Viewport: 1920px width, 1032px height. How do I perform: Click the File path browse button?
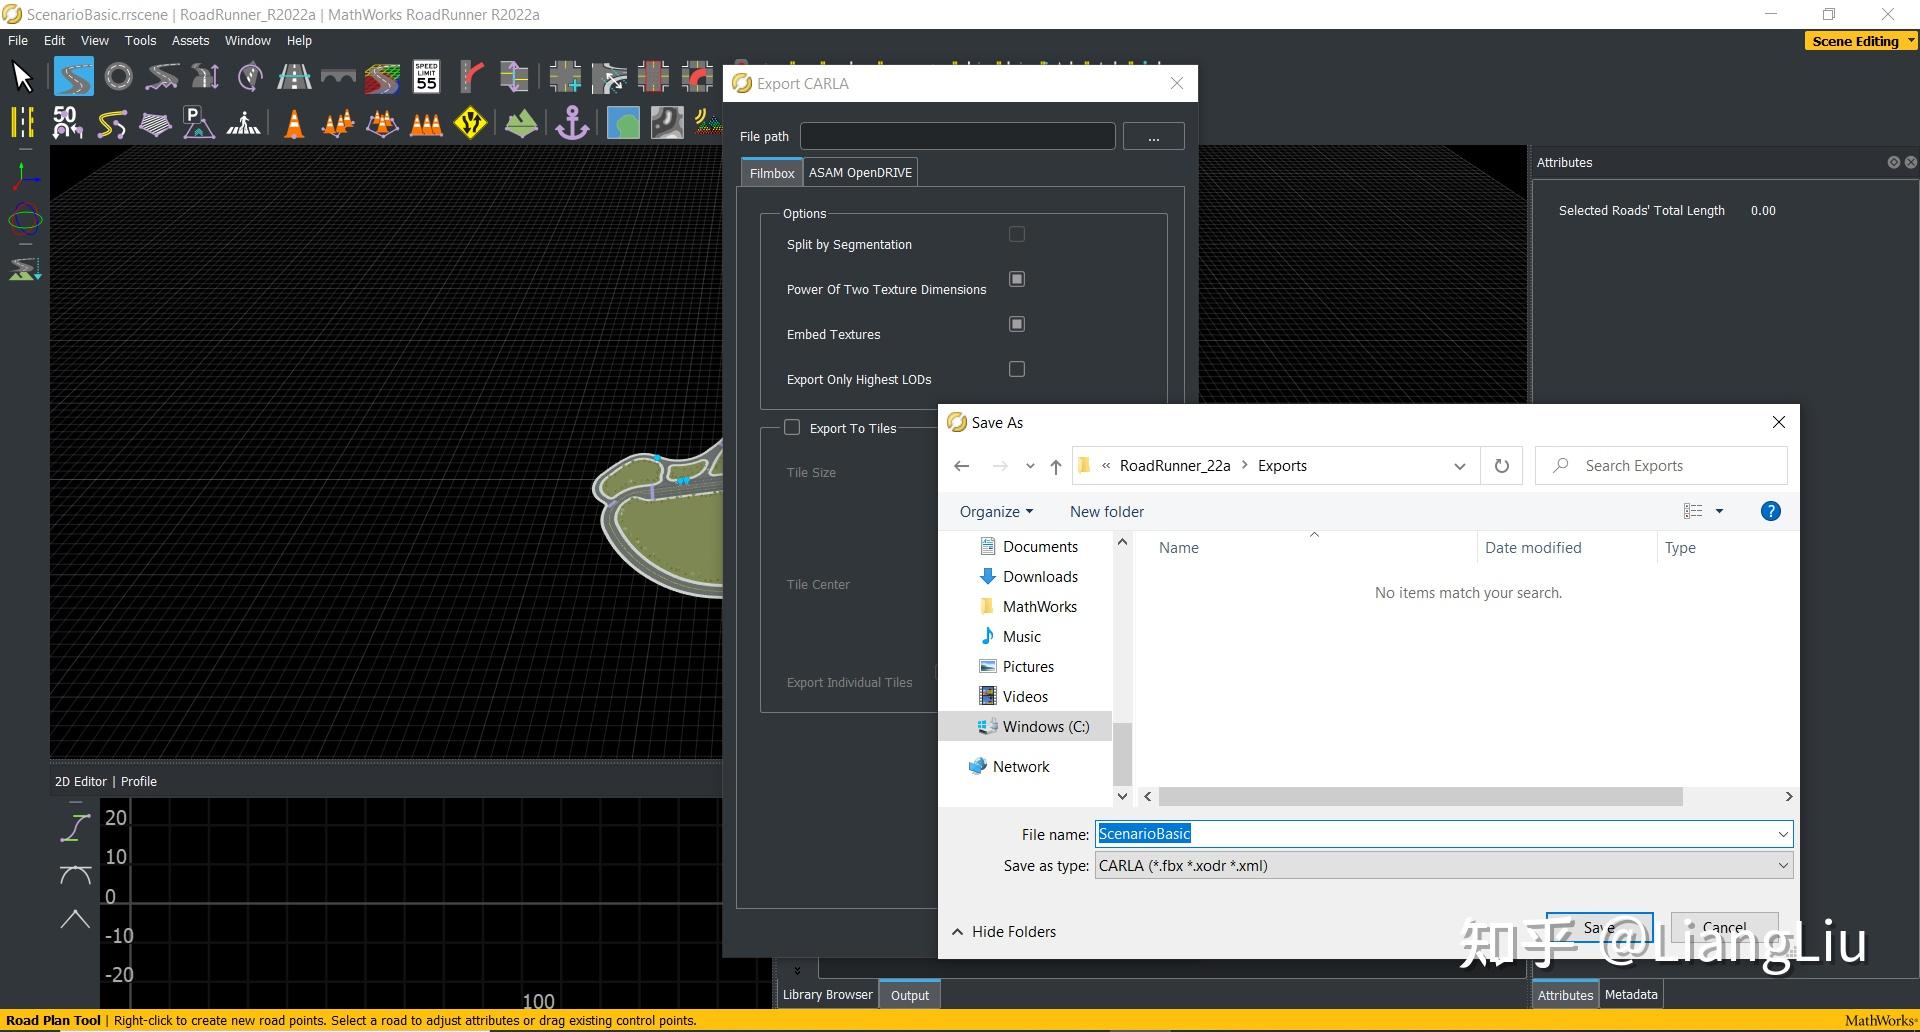coord(1153,137)
